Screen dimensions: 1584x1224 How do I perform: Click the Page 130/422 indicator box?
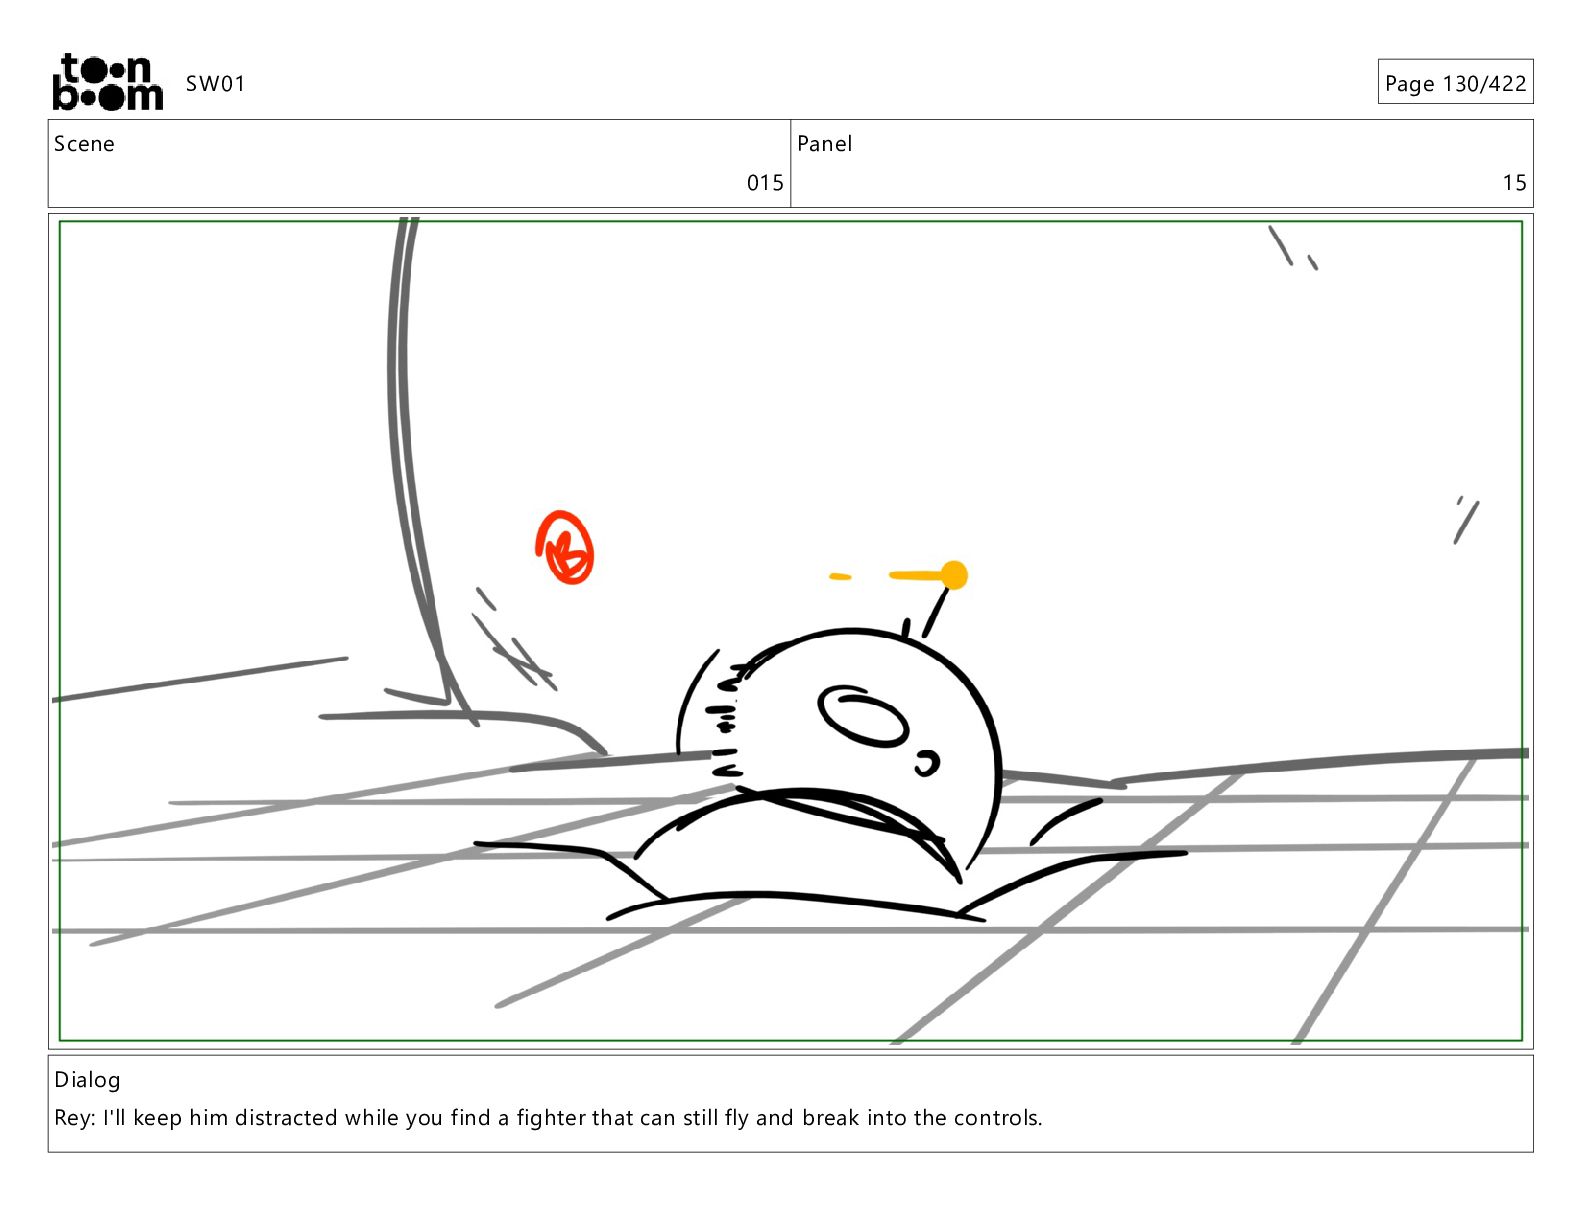tap(1455, 82)
